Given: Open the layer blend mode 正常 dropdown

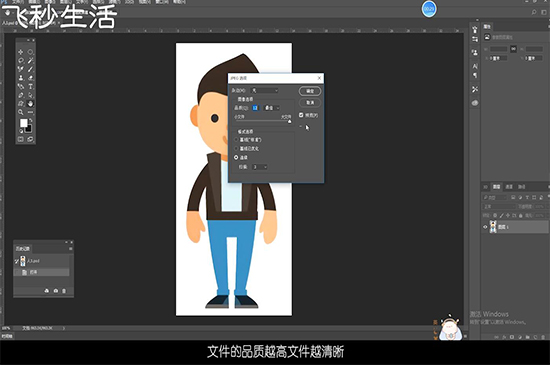Looking at the screenshot, I should (x=499, y=207).
